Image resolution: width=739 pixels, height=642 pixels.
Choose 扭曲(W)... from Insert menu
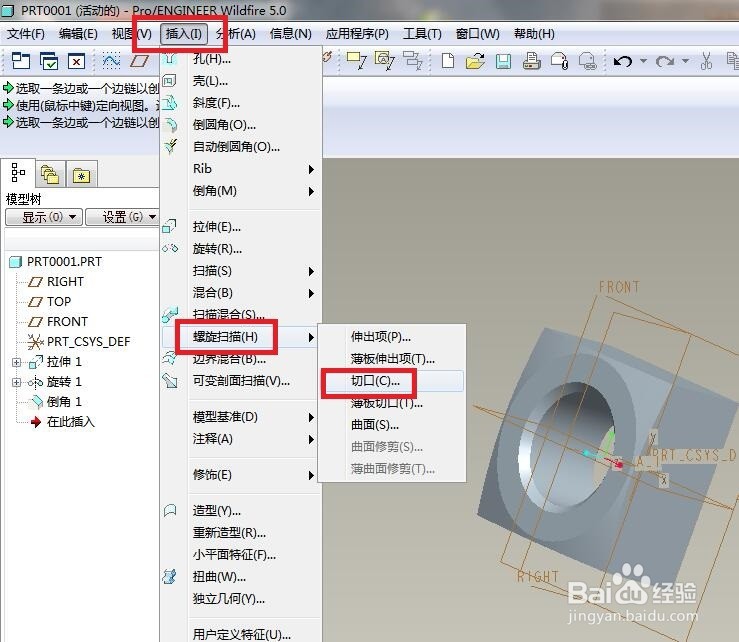point(219,577)
